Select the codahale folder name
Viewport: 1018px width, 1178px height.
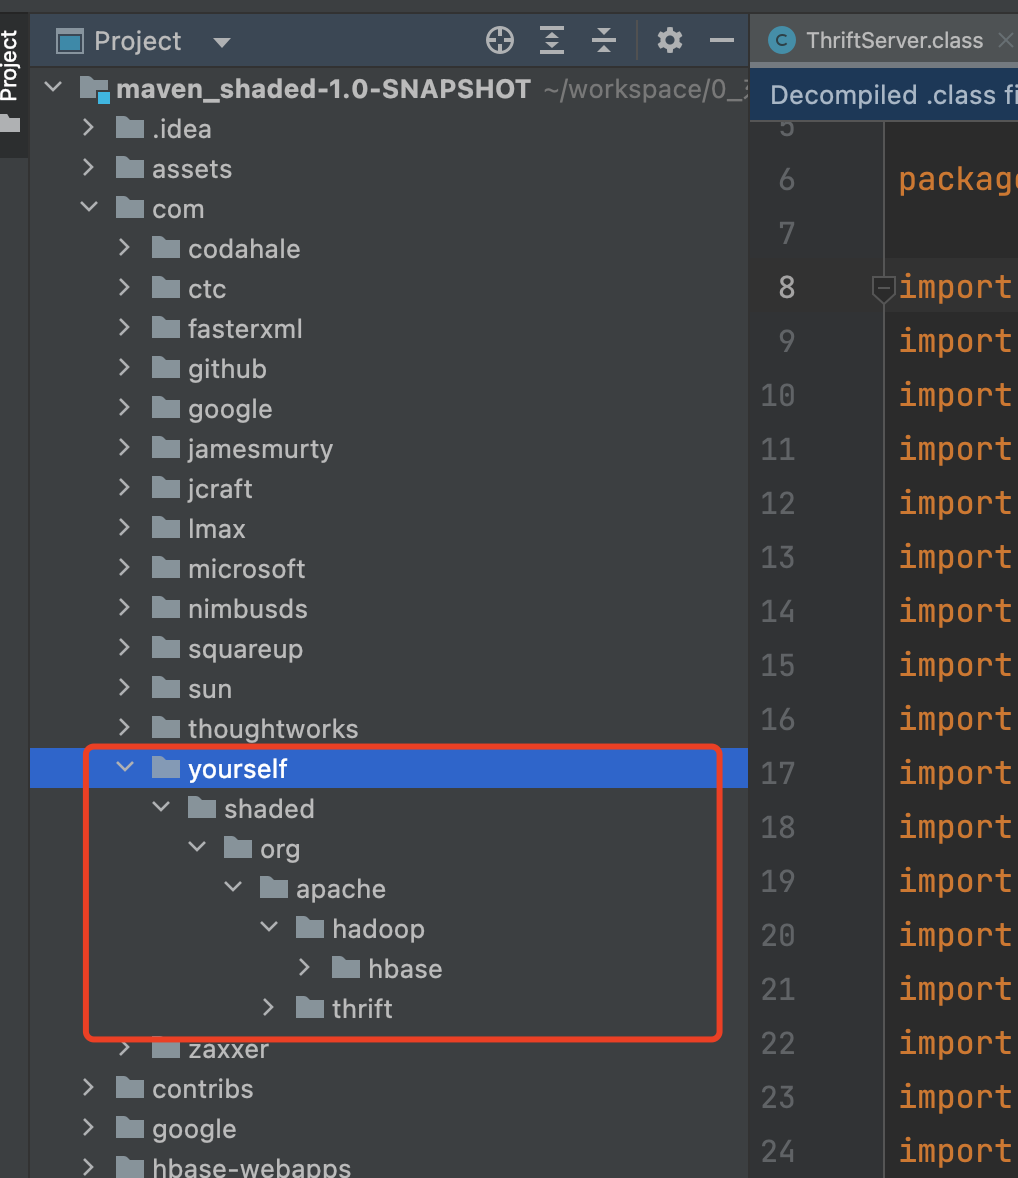pos(244,249)
